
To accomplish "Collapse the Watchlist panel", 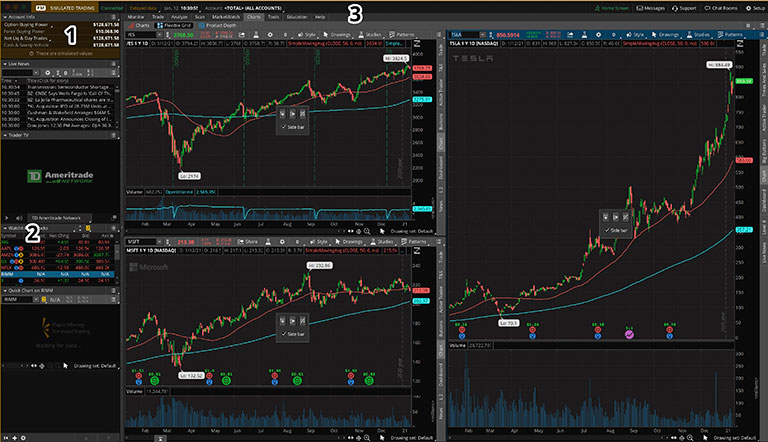I will (x=5, y=228).
